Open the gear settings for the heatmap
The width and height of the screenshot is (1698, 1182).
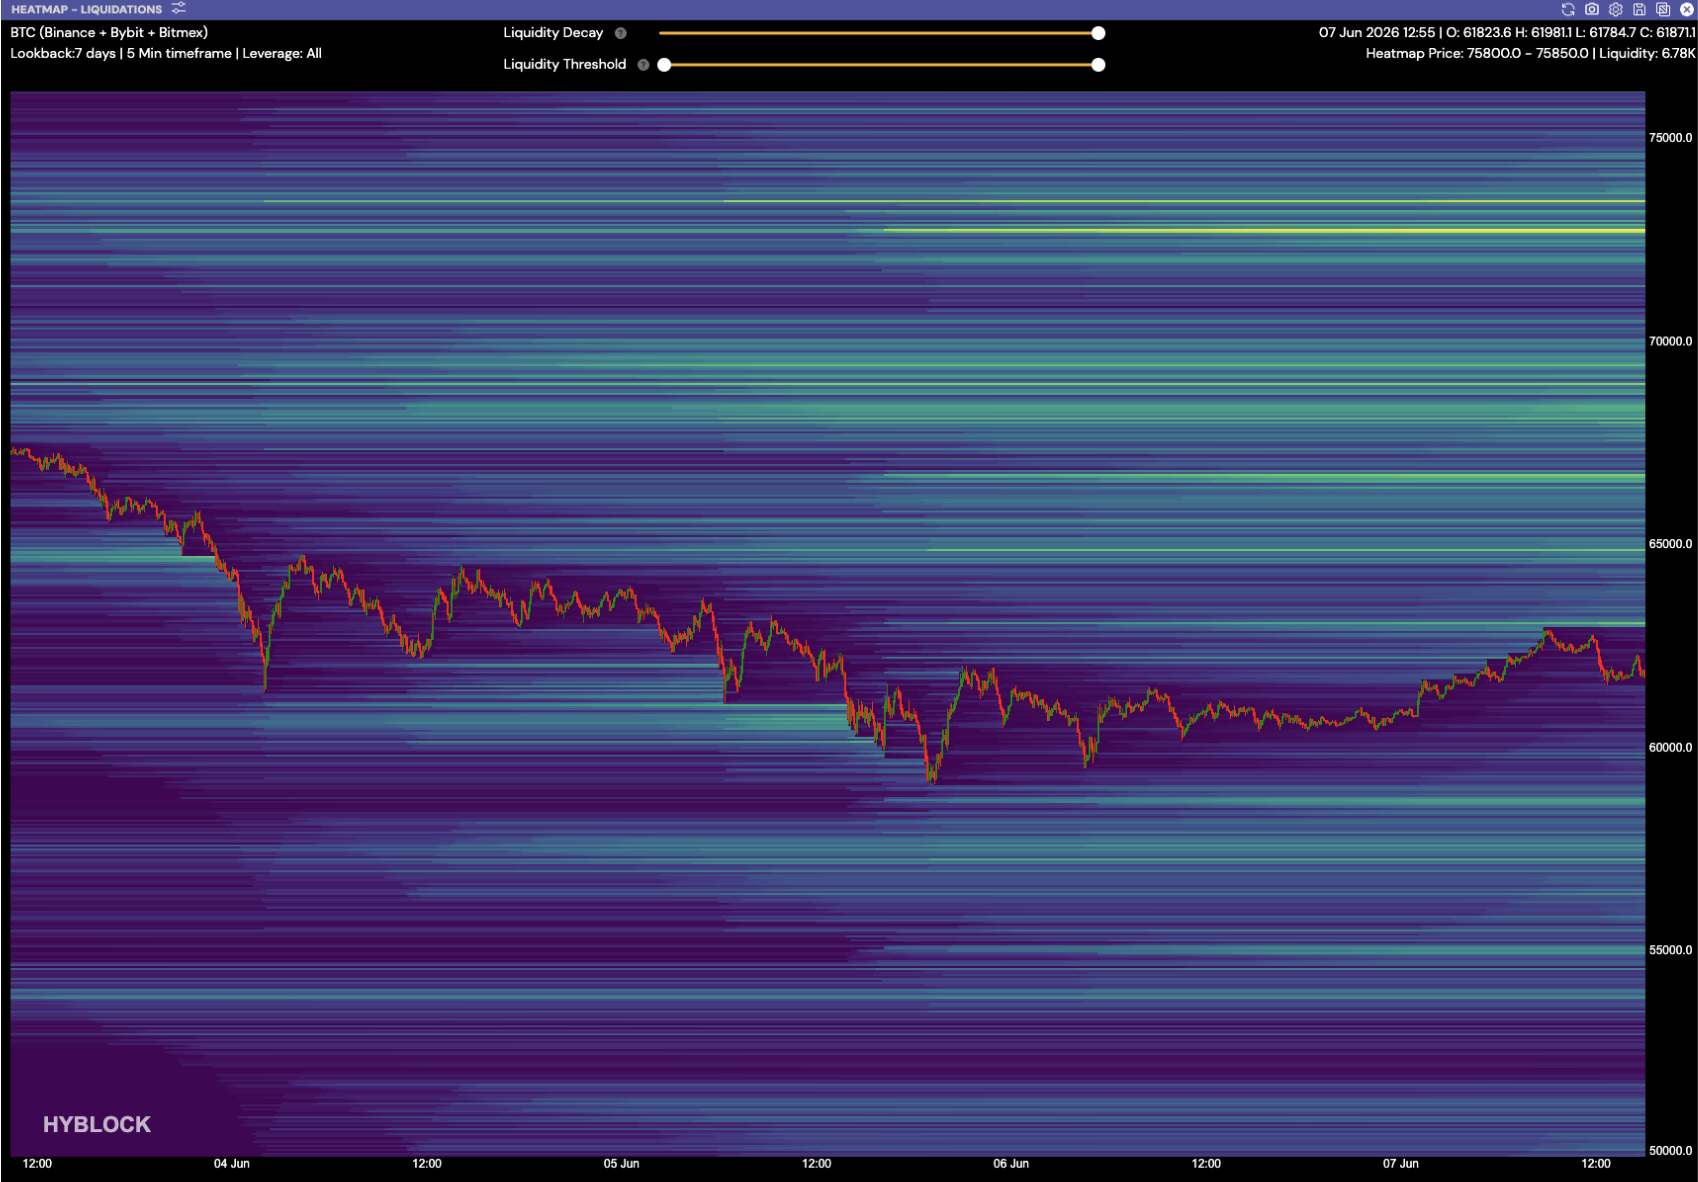[x=1616, y=9]
